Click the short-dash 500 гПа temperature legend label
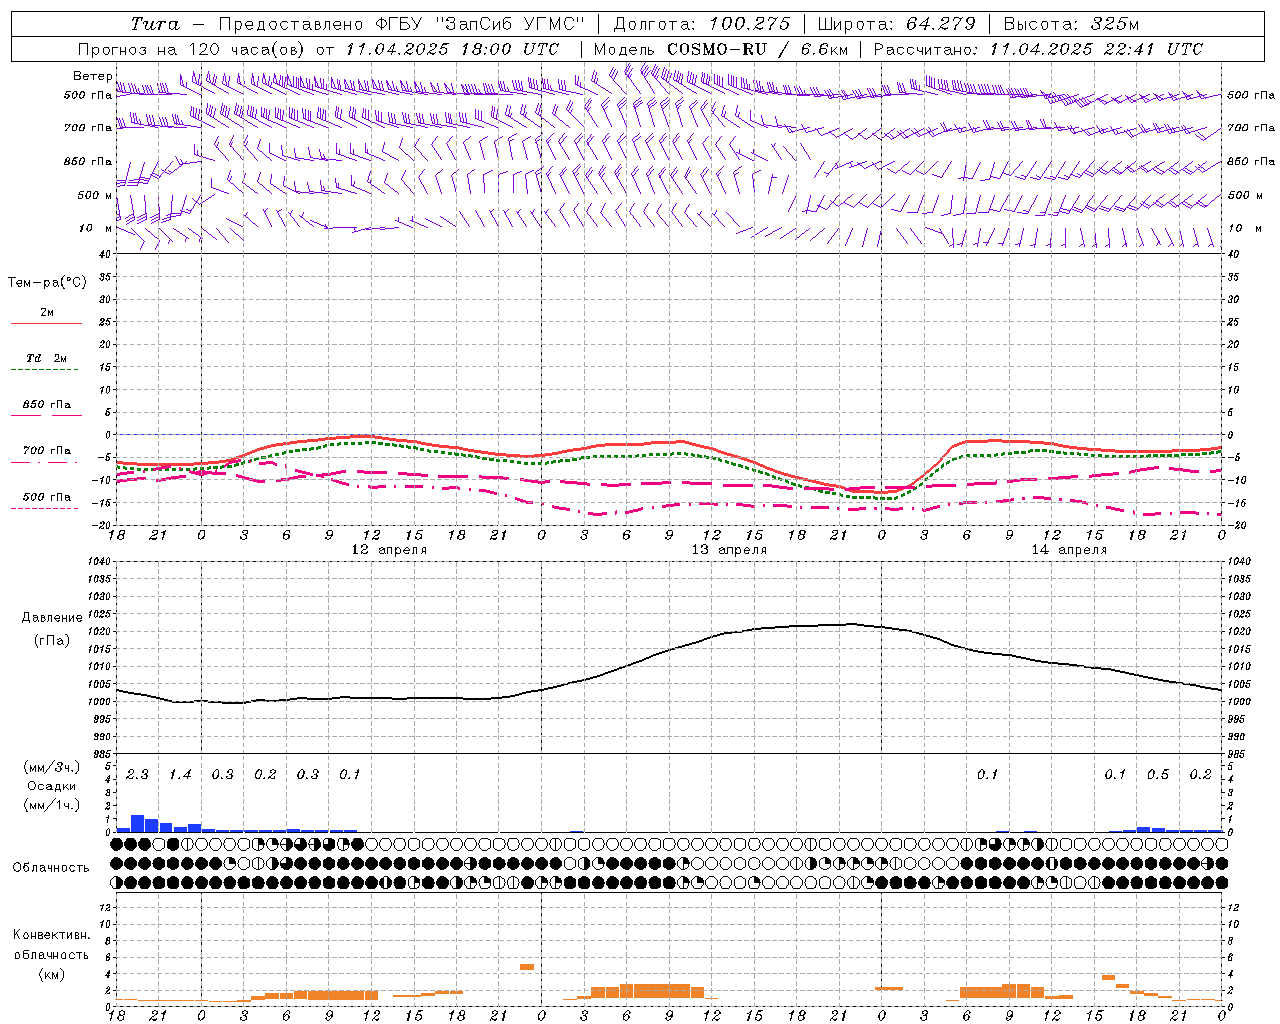1280x1024 pixels. point(47,497)
